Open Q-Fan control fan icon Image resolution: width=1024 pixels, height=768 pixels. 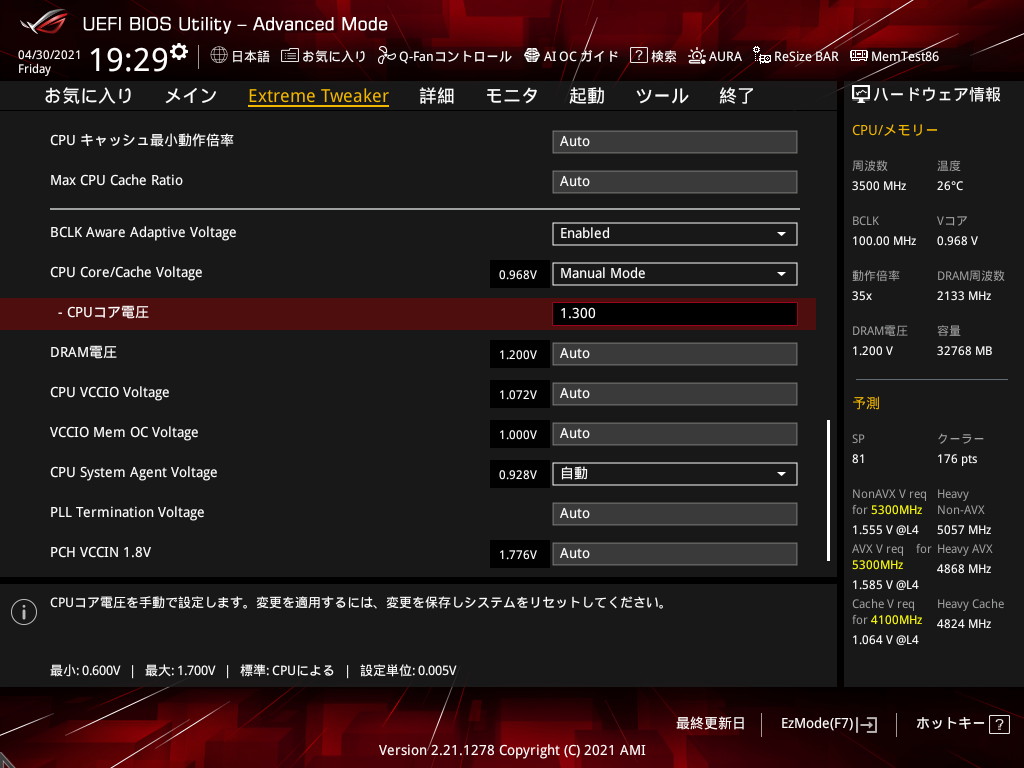tap(387, 56)
